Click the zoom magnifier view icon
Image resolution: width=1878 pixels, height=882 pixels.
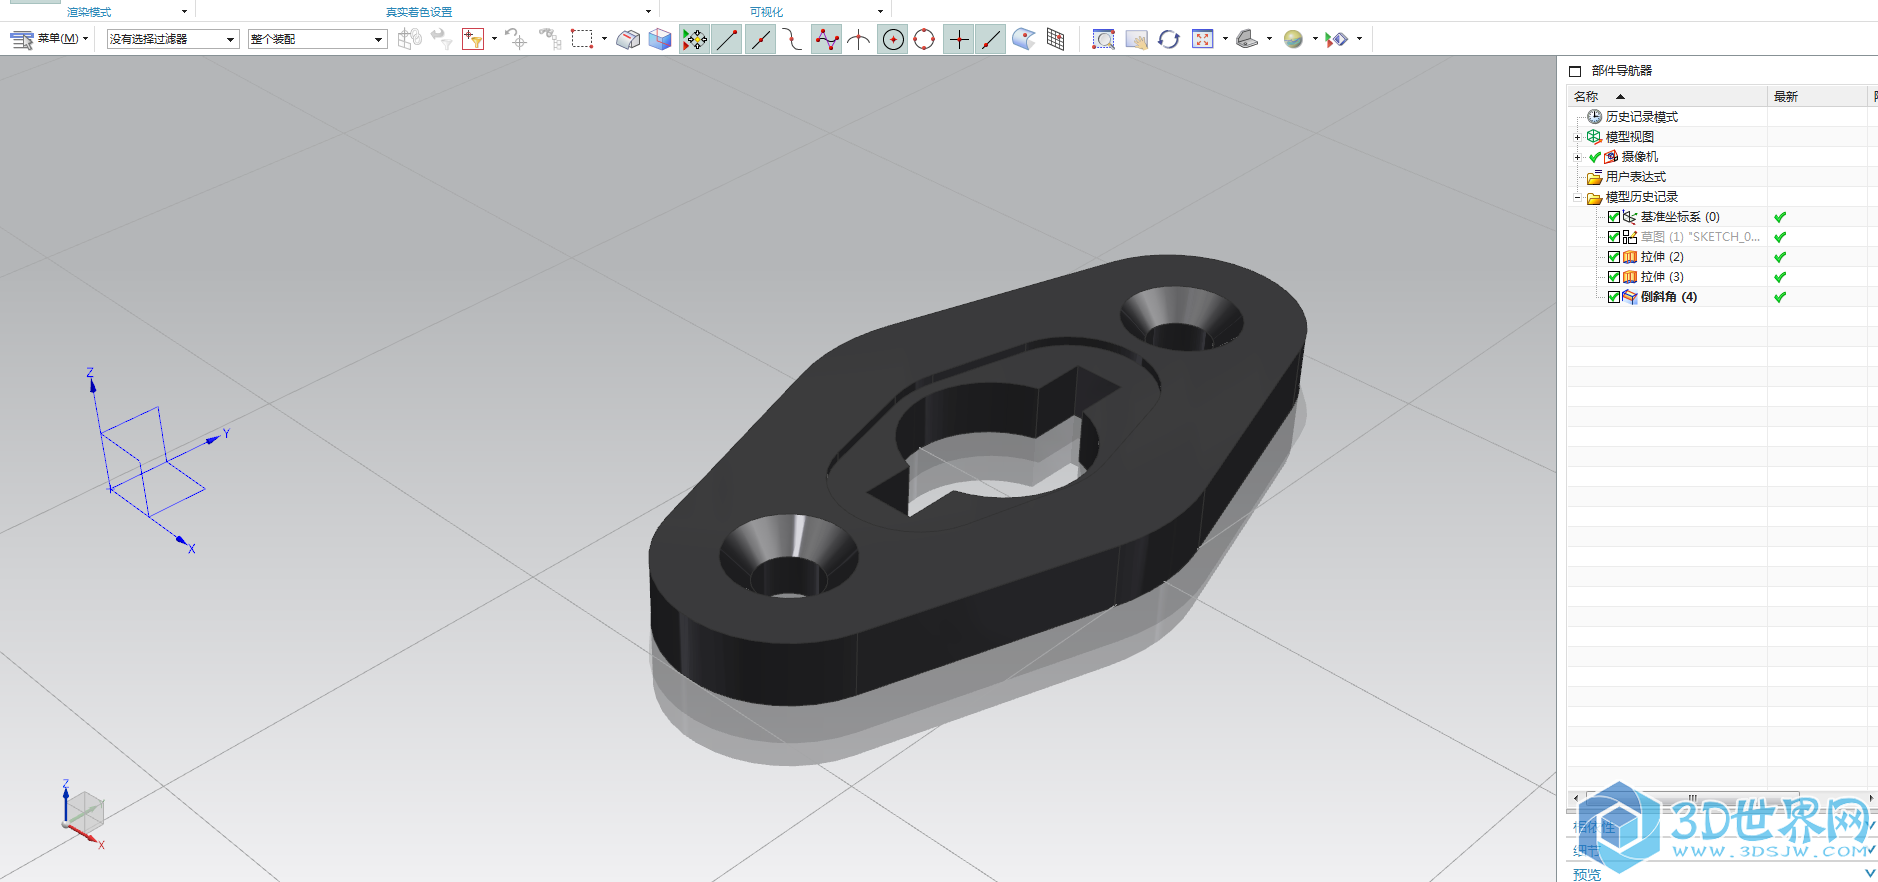(1103, 39)
